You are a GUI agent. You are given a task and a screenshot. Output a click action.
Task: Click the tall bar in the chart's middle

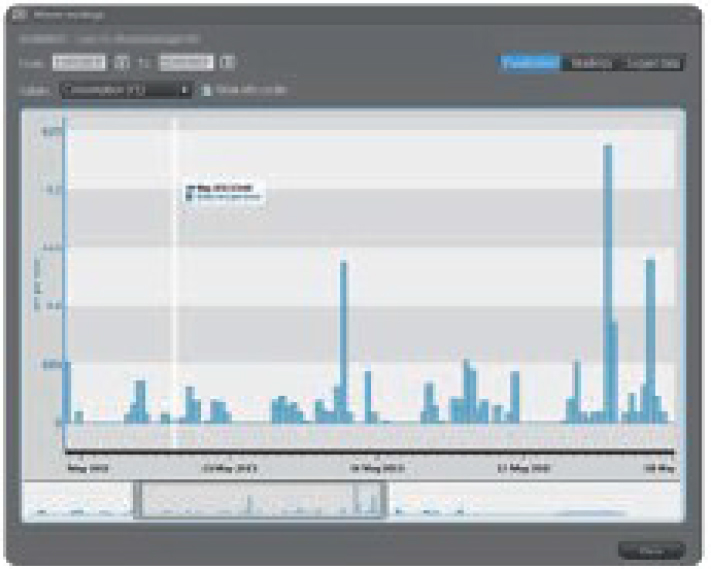click(343, 340)
